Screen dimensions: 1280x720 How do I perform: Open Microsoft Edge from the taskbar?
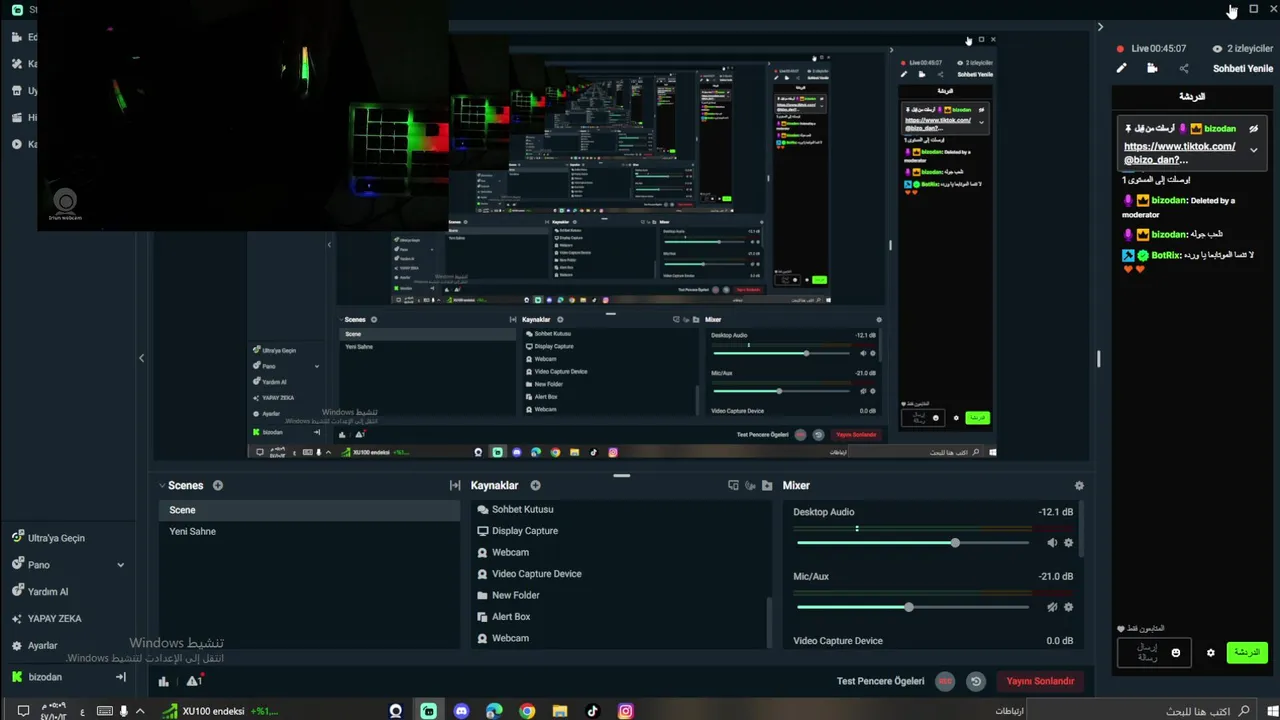point(494,711)
